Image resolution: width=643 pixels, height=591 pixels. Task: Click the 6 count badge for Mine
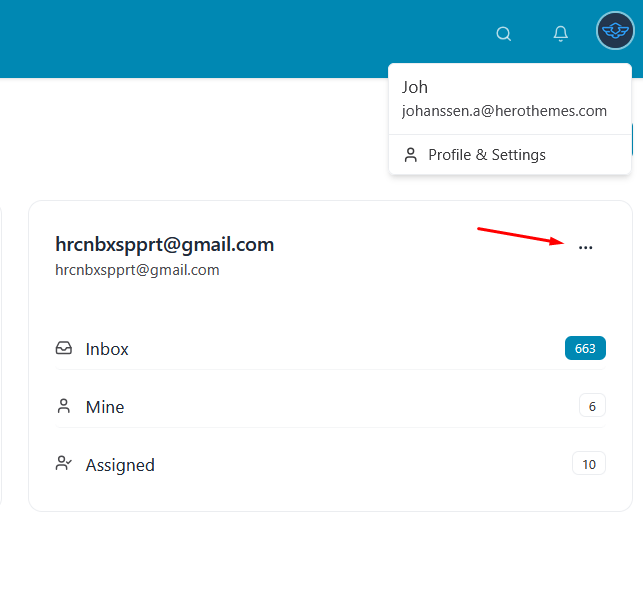pyautogui.click(x=592, y=406)
